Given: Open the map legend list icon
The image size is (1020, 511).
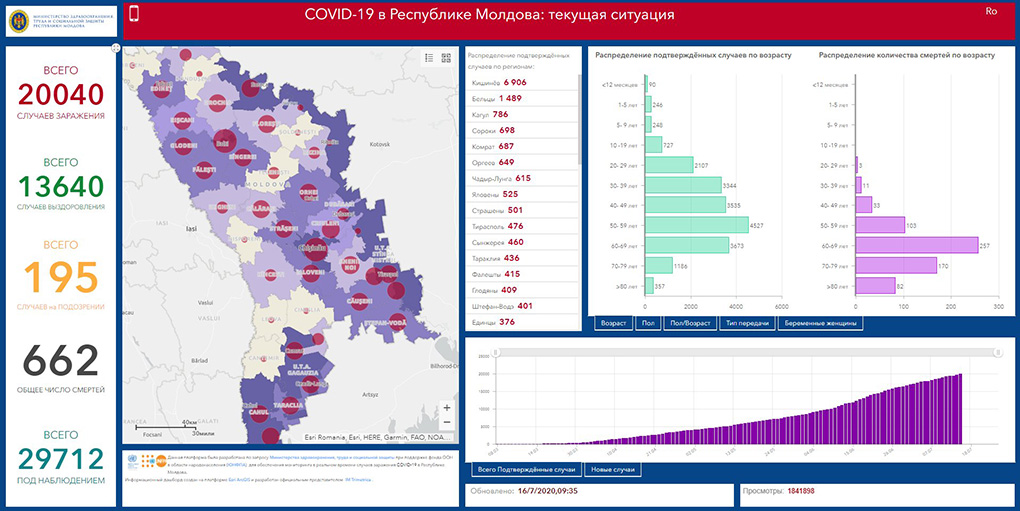Looking at the screenshot, I should (x=429, y=58).
